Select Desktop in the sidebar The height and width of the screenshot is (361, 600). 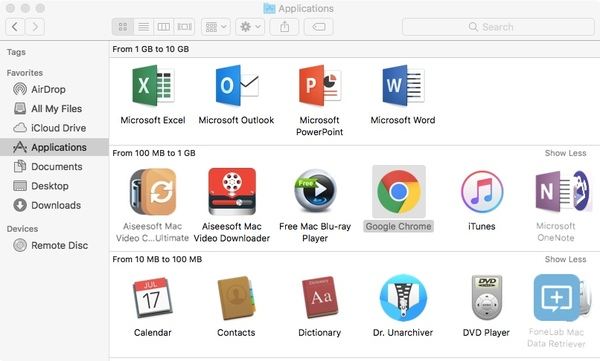click(54, 186)
